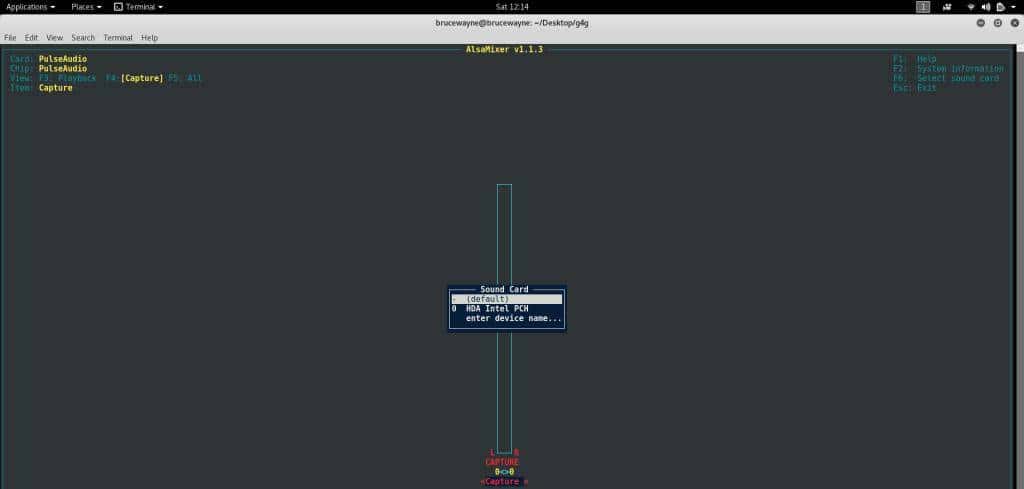This screenshot has height=489, width=1024.
Task: Click F6 Select sound card shortcut text
Action: [x=946, y=78]
